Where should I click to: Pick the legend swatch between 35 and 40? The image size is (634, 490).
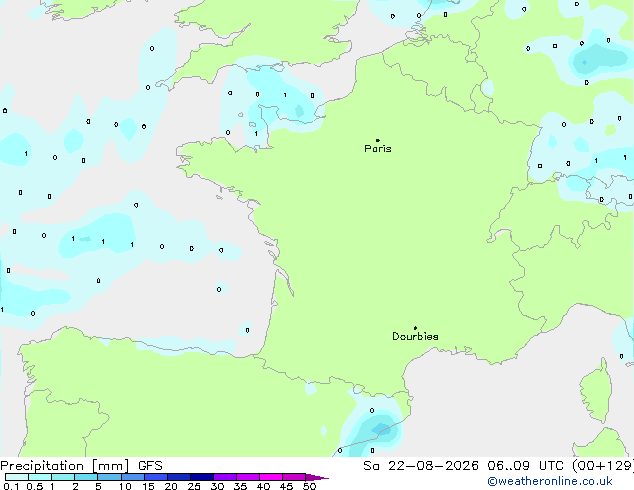pyautogui.click(x=248, y=477)
